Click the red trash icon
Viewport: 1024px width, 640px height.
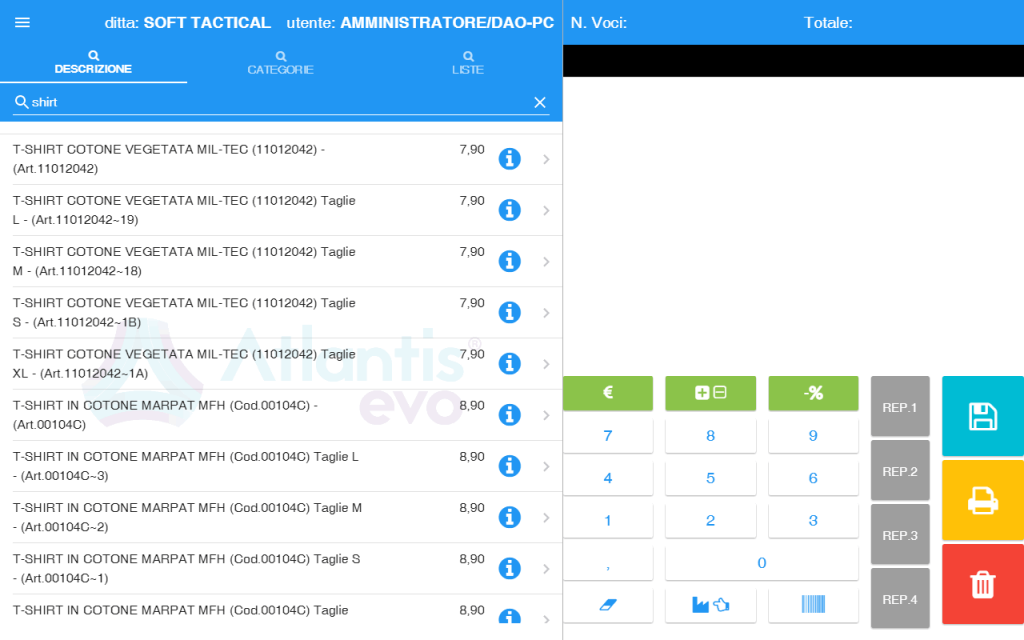[x=981, y=584]
